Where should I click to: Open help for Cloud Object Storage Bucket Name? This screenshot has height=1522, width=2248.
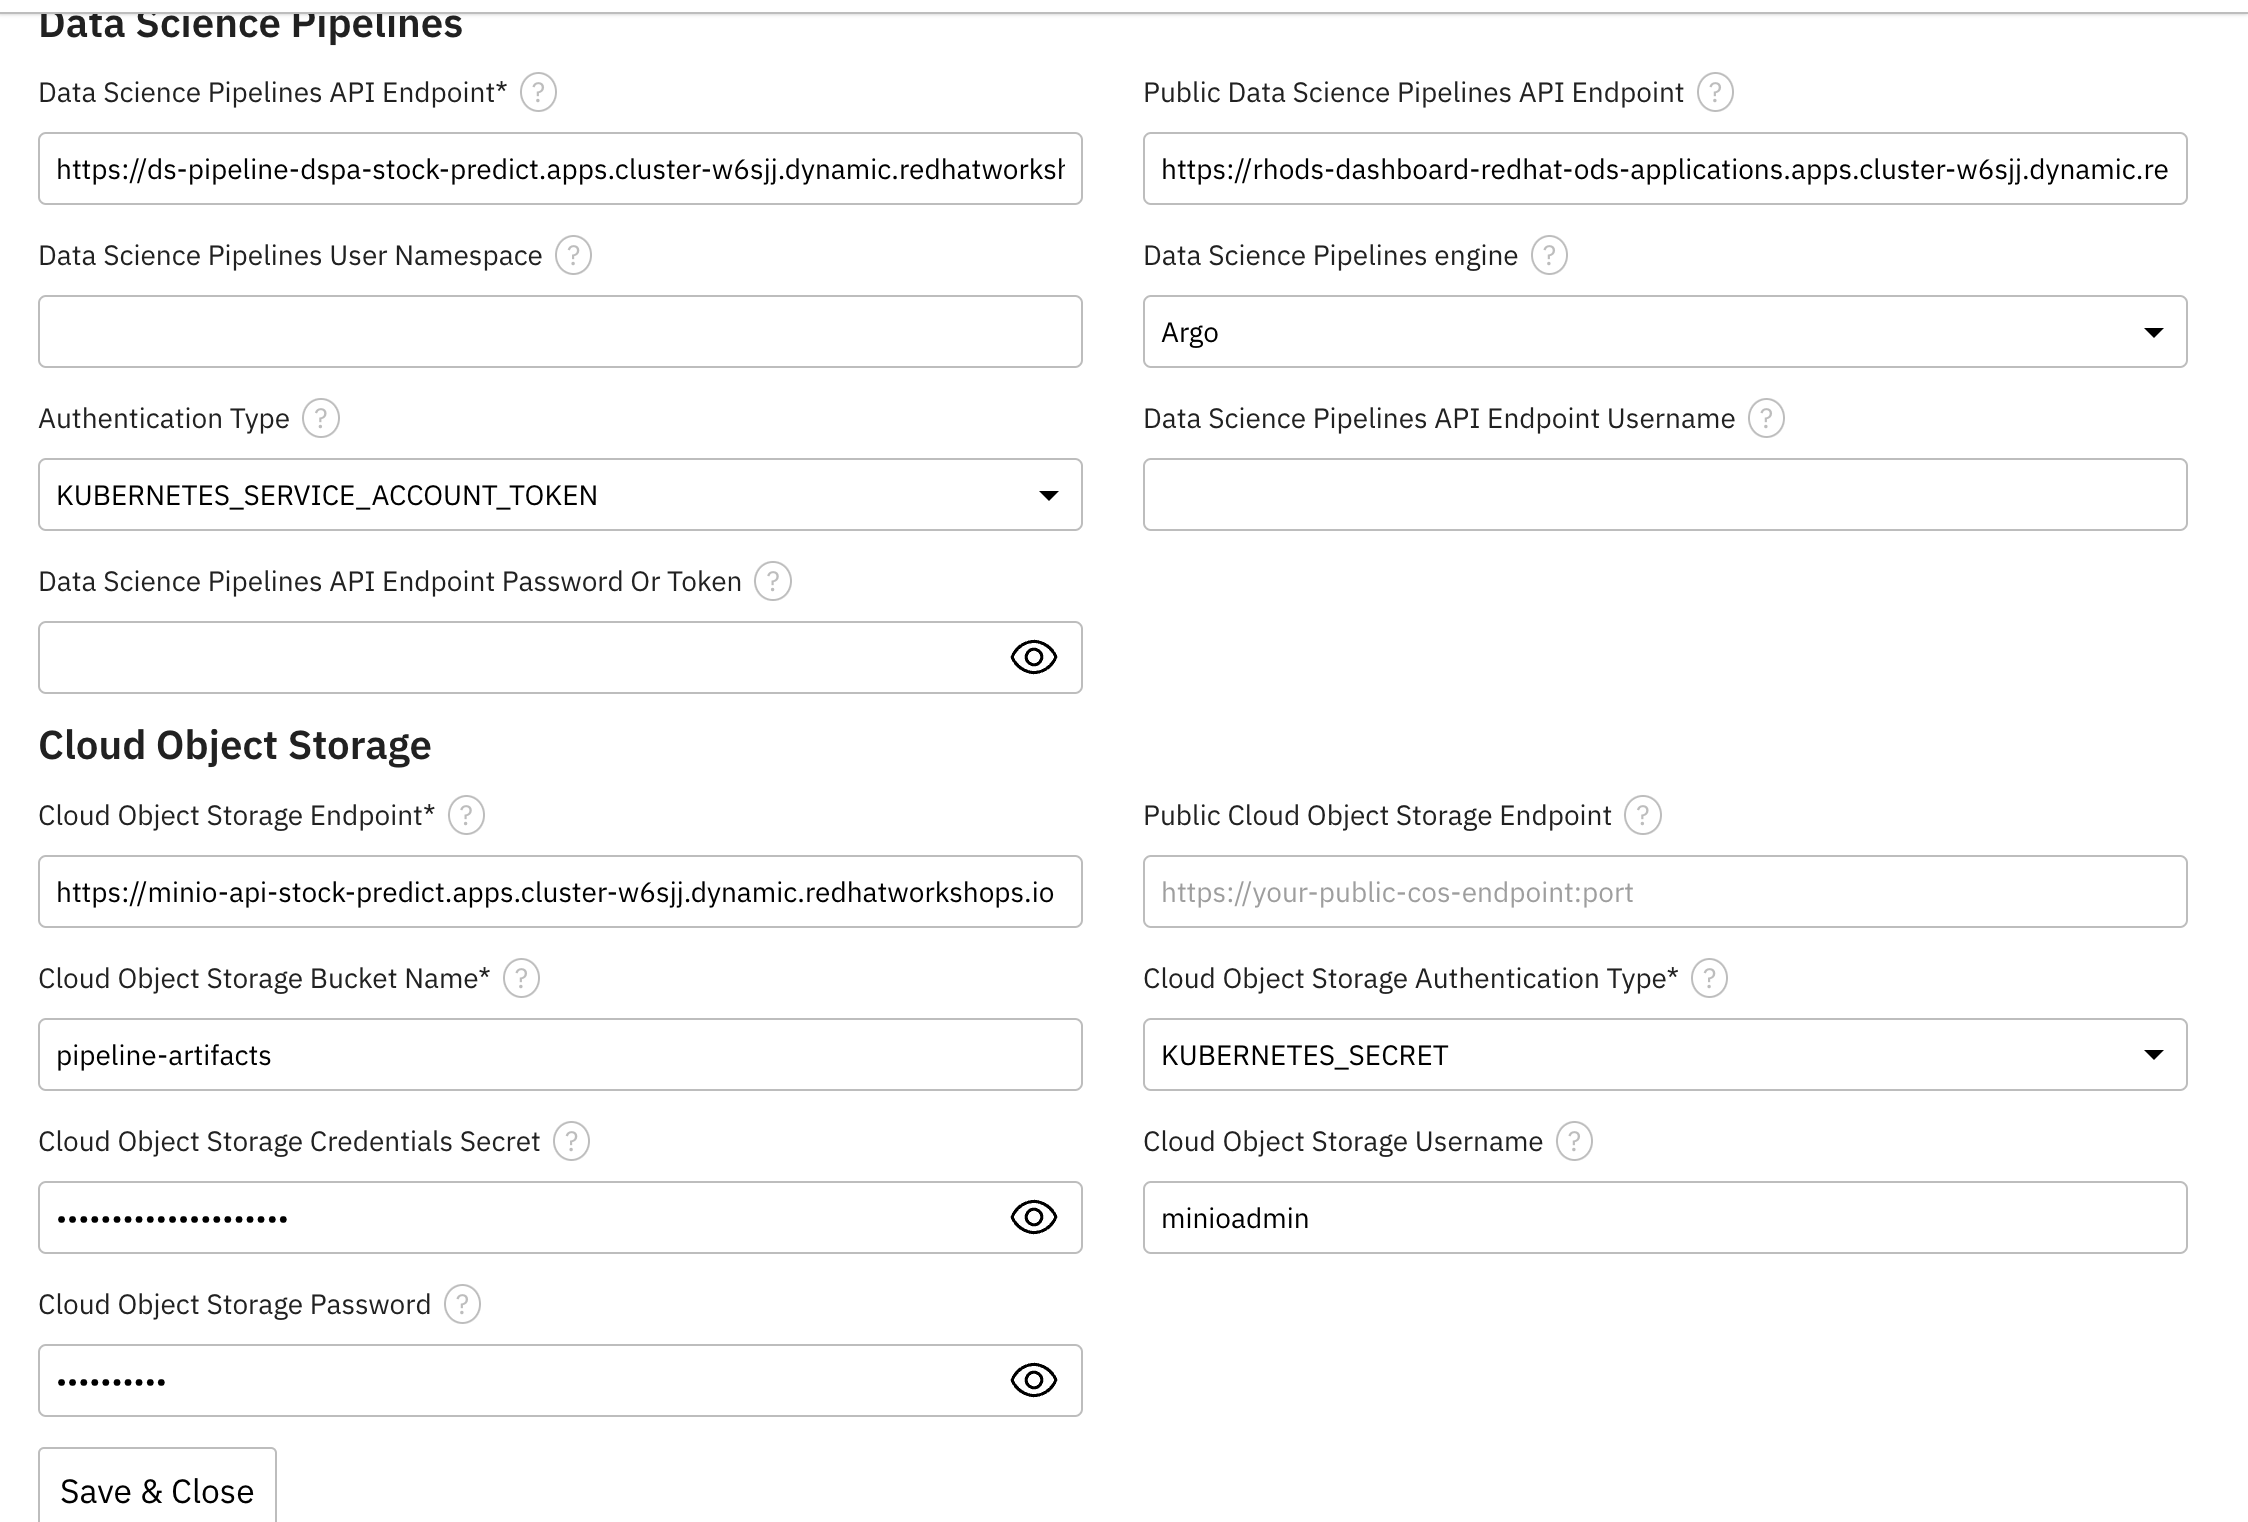pos(521,978)
